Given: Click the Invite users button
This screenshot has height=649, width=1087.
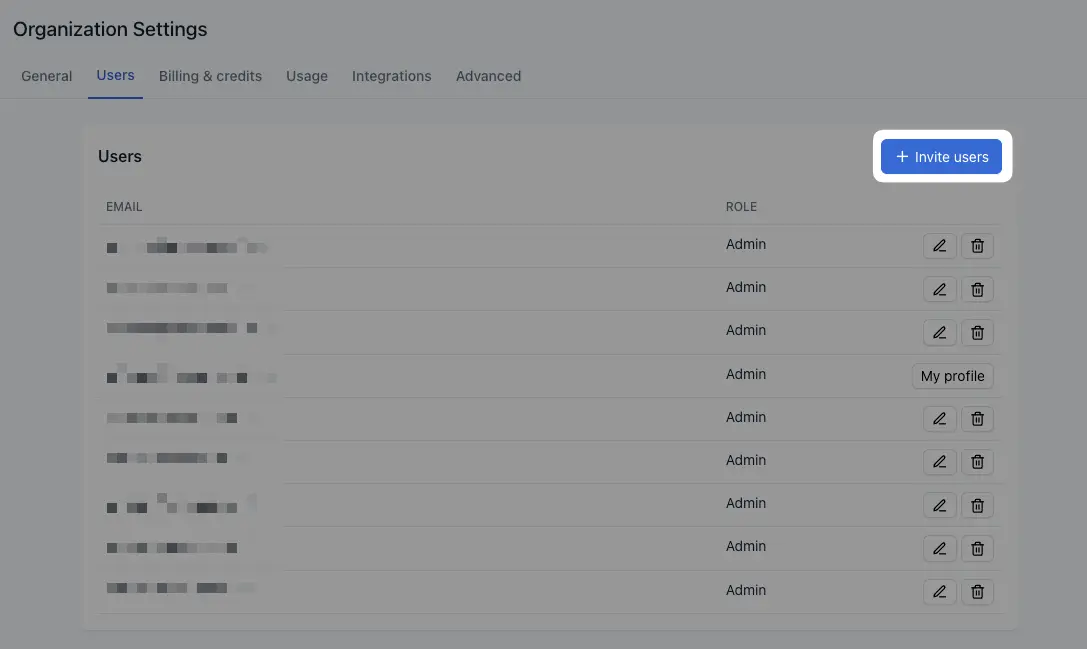Looking at the screenshot, I should (941, 157).
